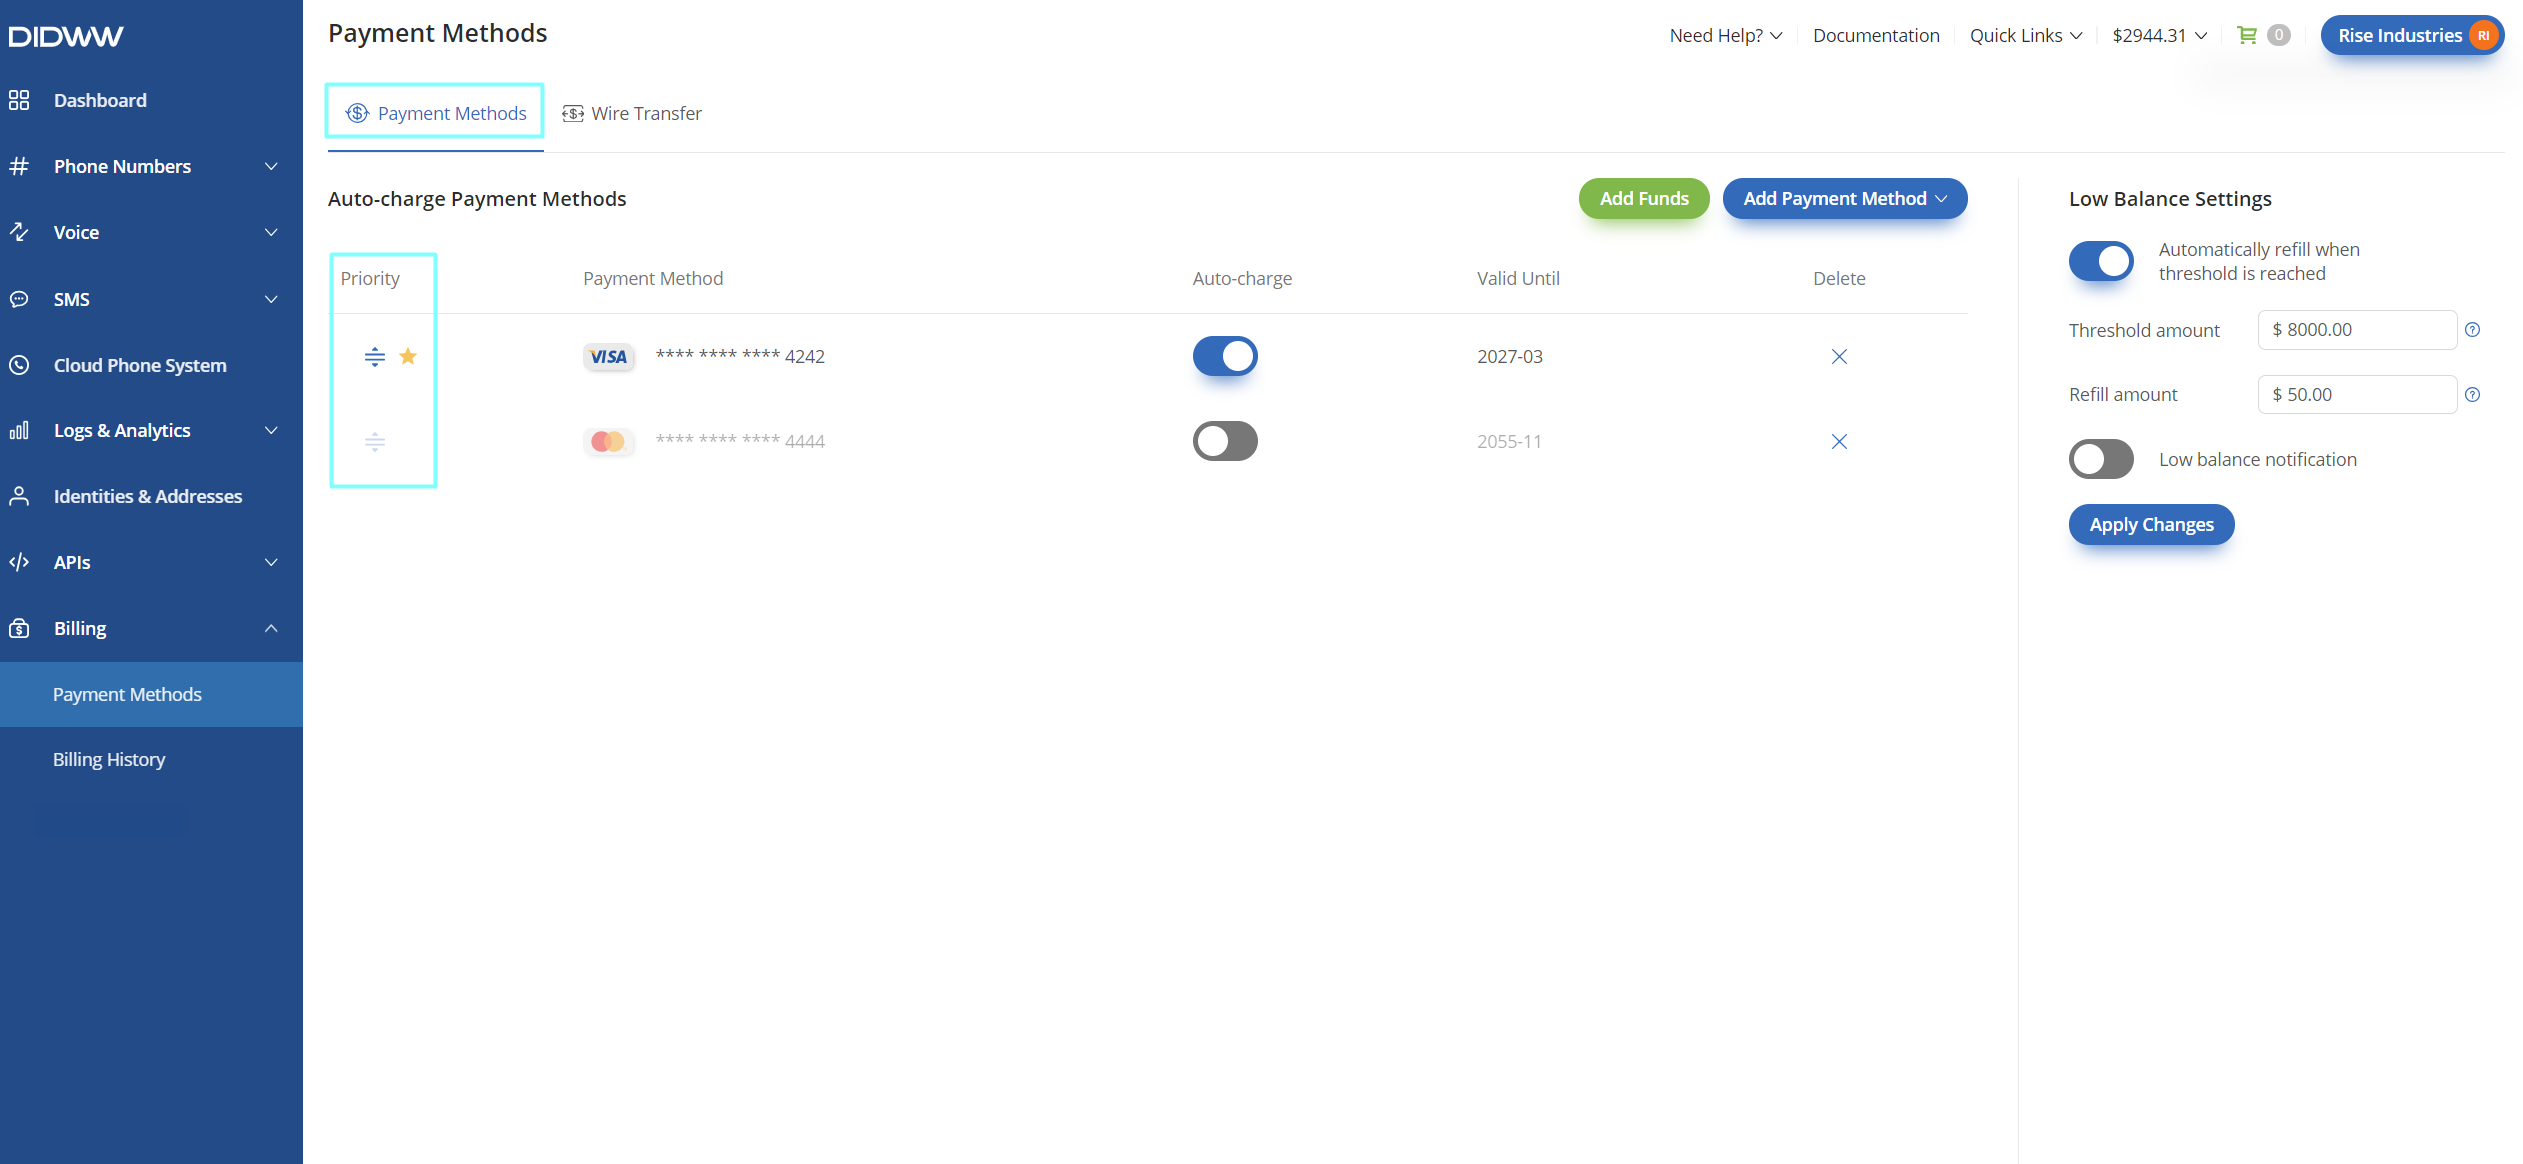Click the gold star on card 4242

408,356
